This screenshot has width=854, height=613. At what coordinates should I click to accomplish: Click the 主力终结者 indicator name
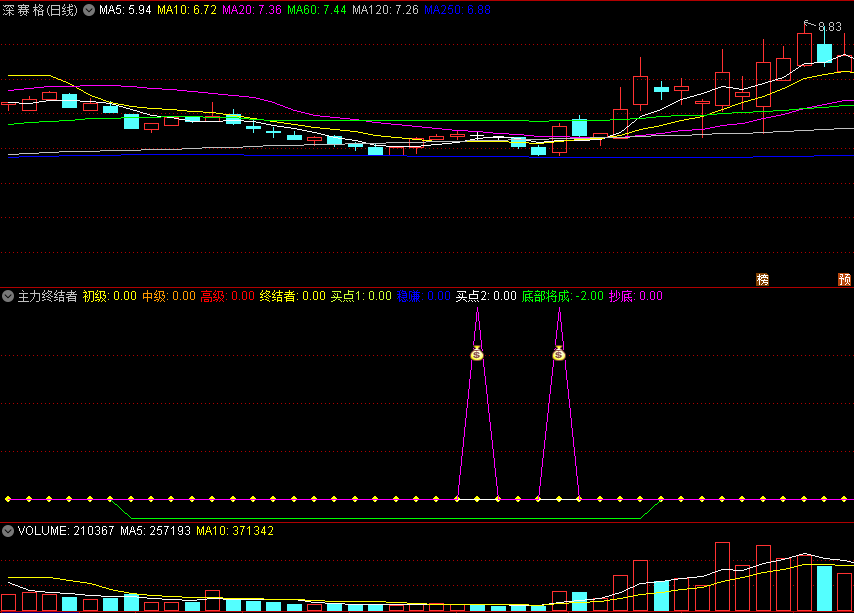click(x=47, y=296)
